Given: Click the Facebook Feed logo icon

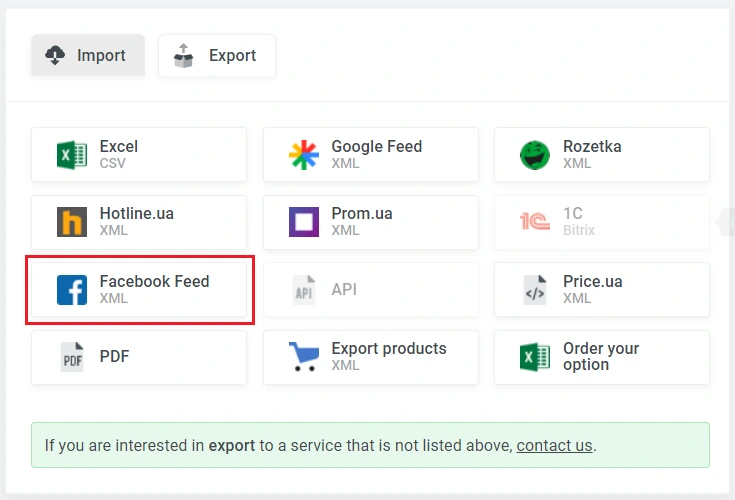Looking at the screenshot, I should pyautogui.click(x=72, y=290).
